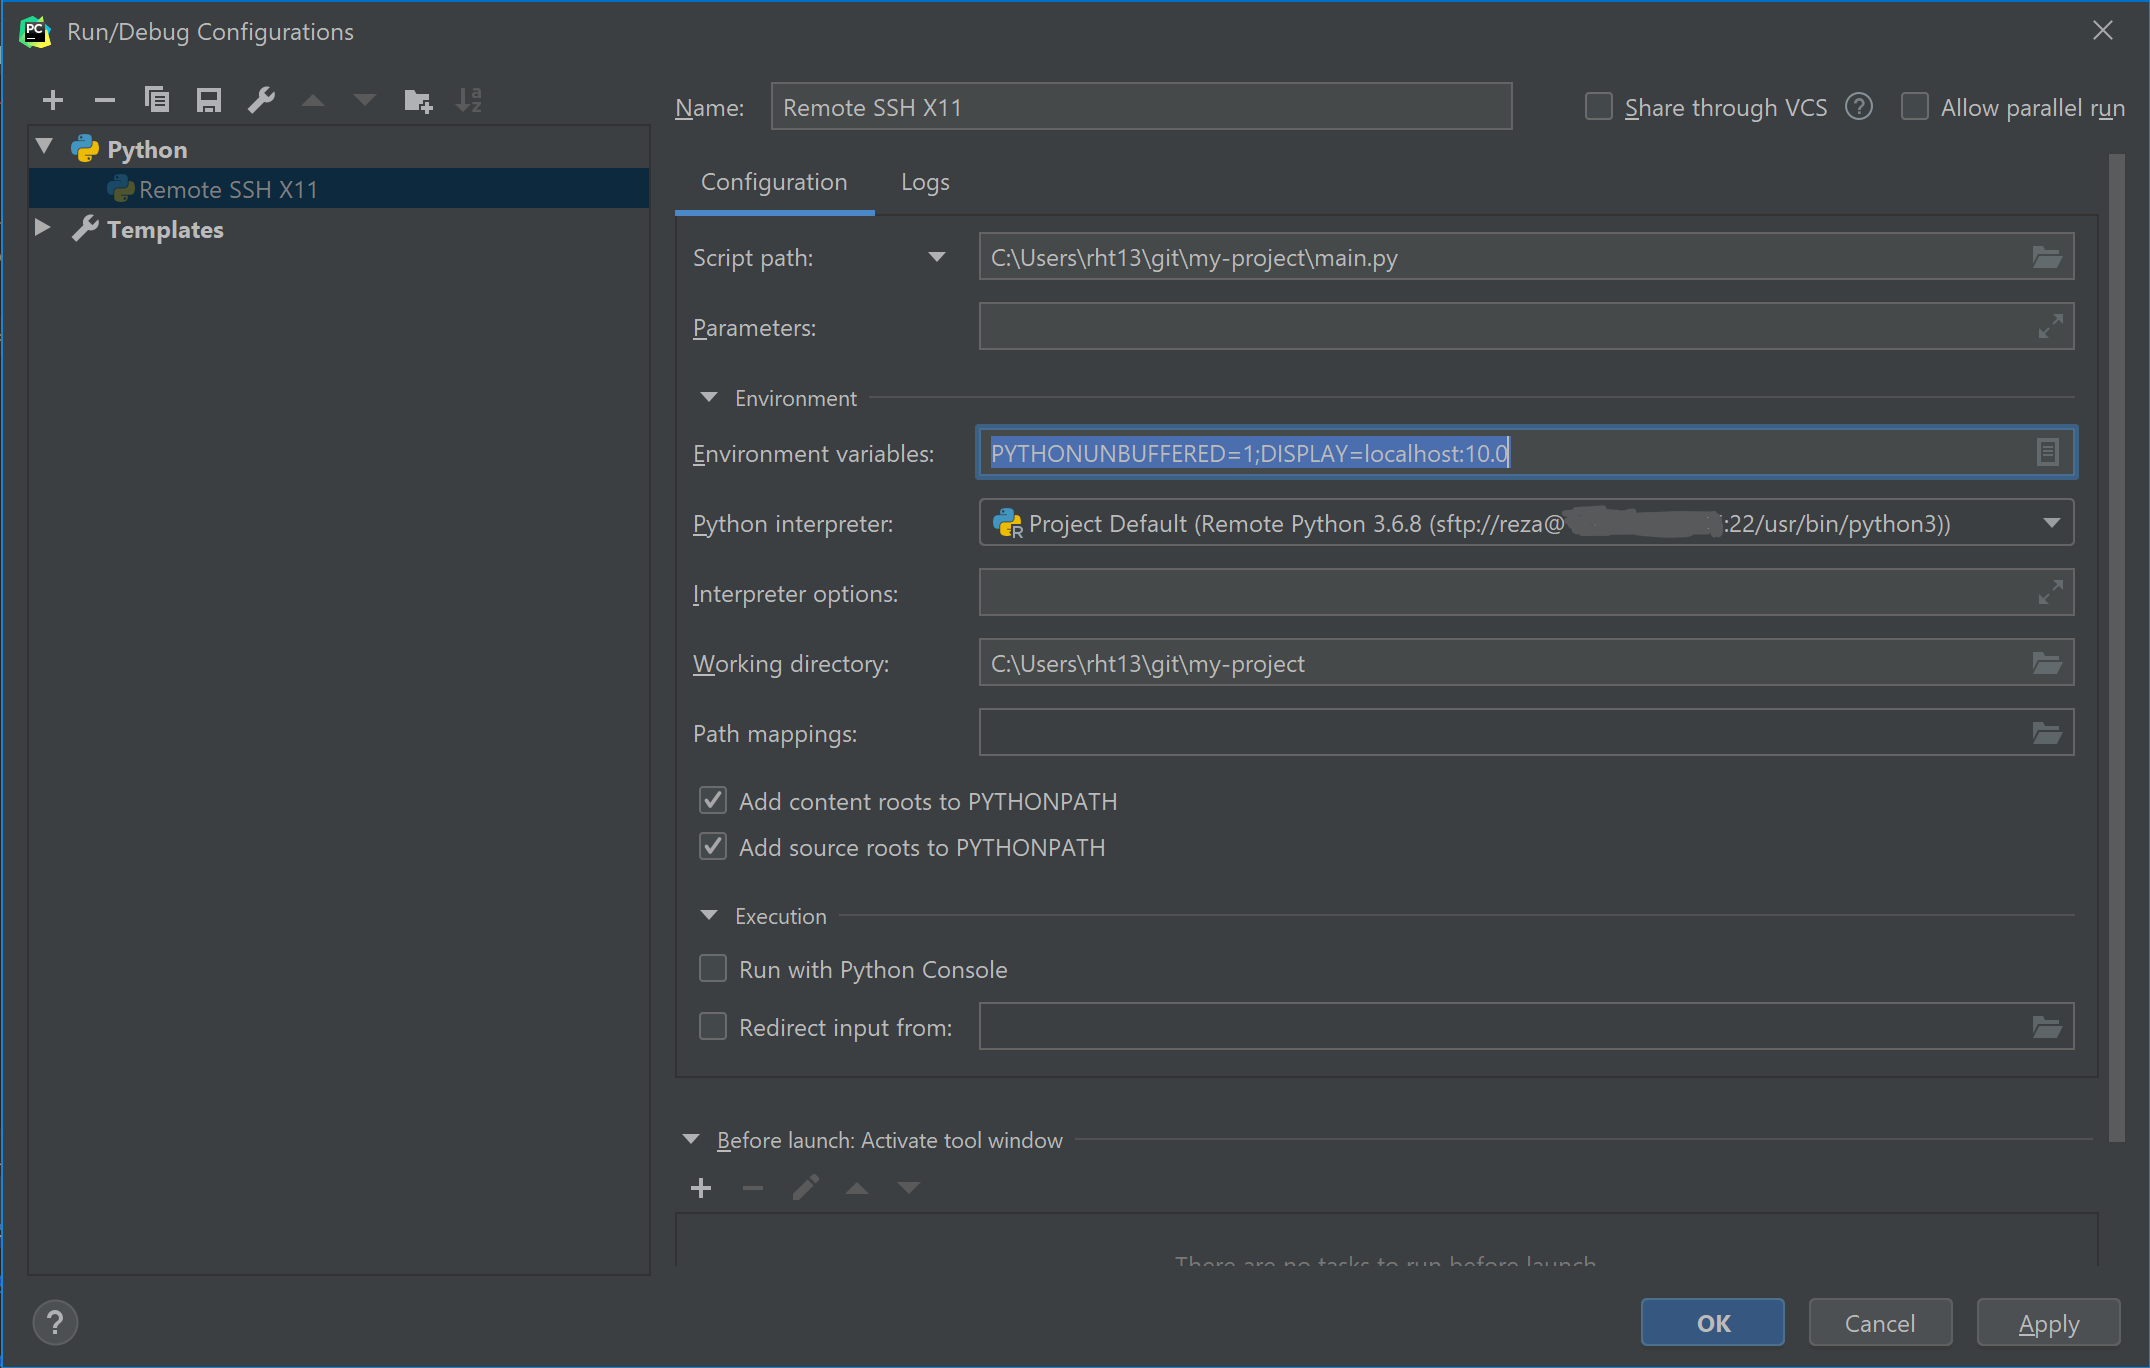This screenshot has height=1368, width=2150.
Task: Click the Share through VCS help icon
Action: (x=1859, y=107)
